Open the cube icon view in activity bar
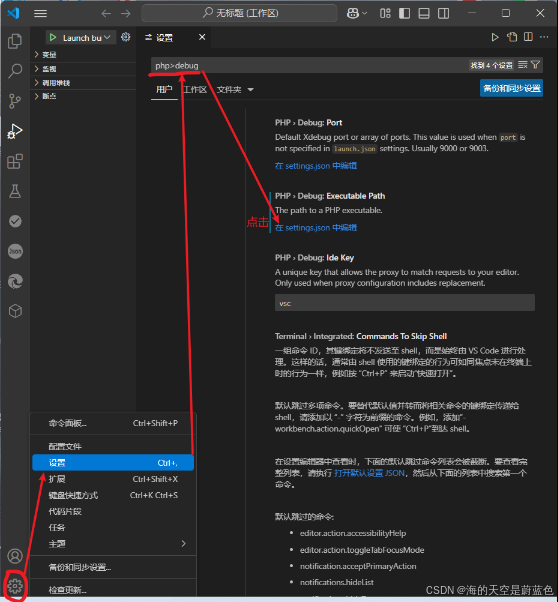558x602 pixels. coord(15,311)
